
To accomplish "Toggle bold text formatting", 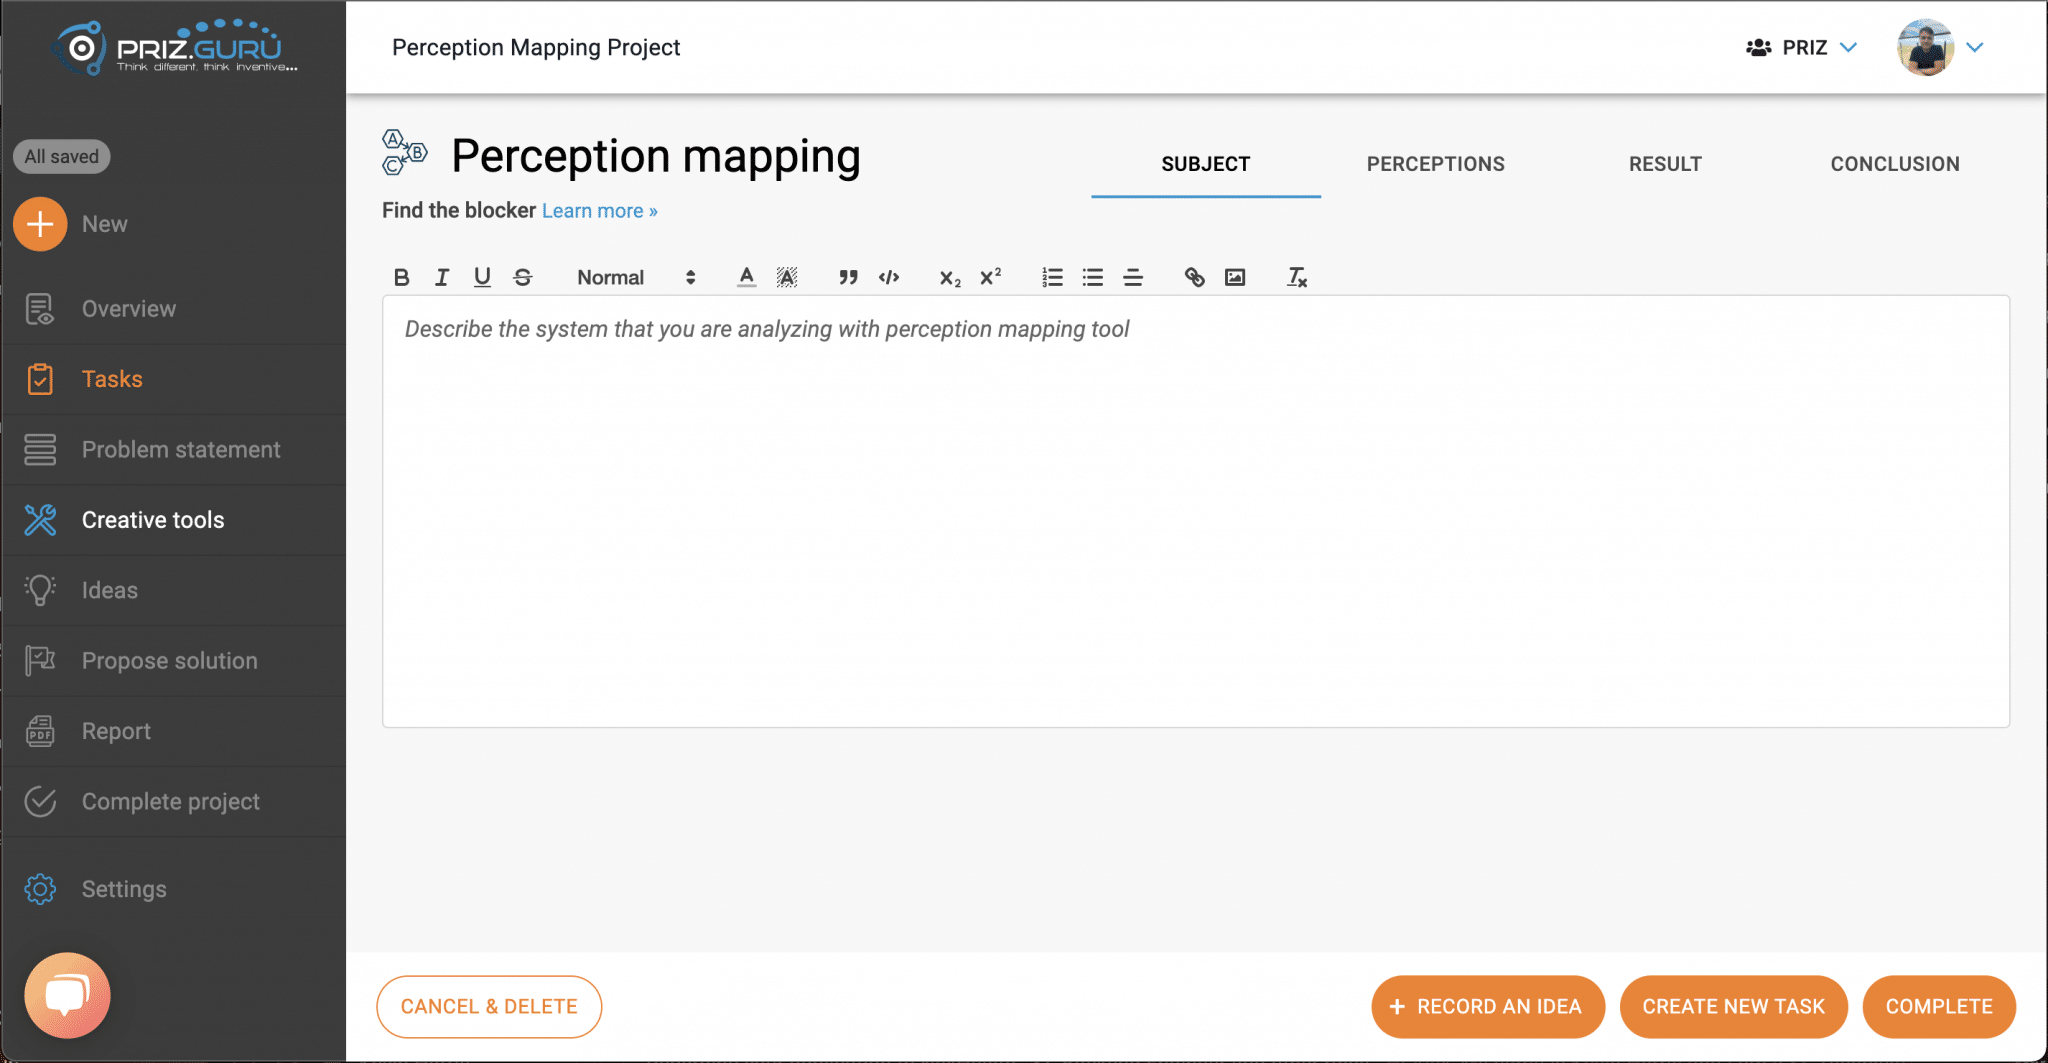I will tap(402, 277).
